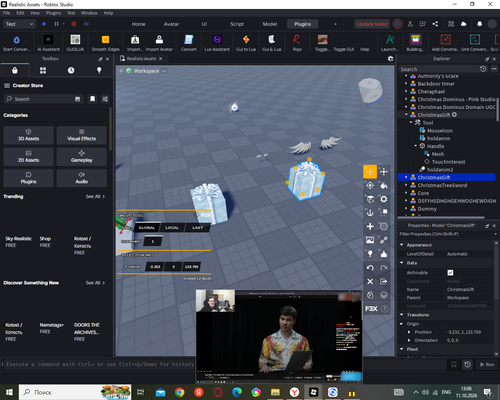
Task: Click the red Stop button
Action: [74, 24]
